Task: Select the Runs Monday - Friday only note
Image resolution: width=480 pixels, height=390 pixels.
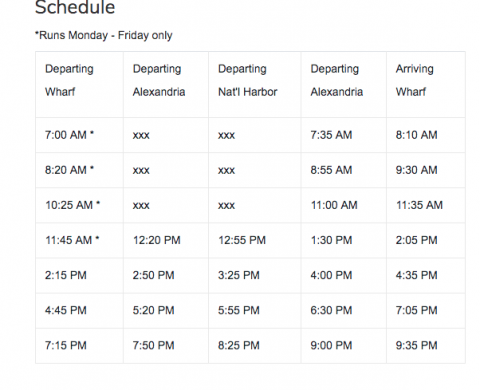Action: point(104,35)
